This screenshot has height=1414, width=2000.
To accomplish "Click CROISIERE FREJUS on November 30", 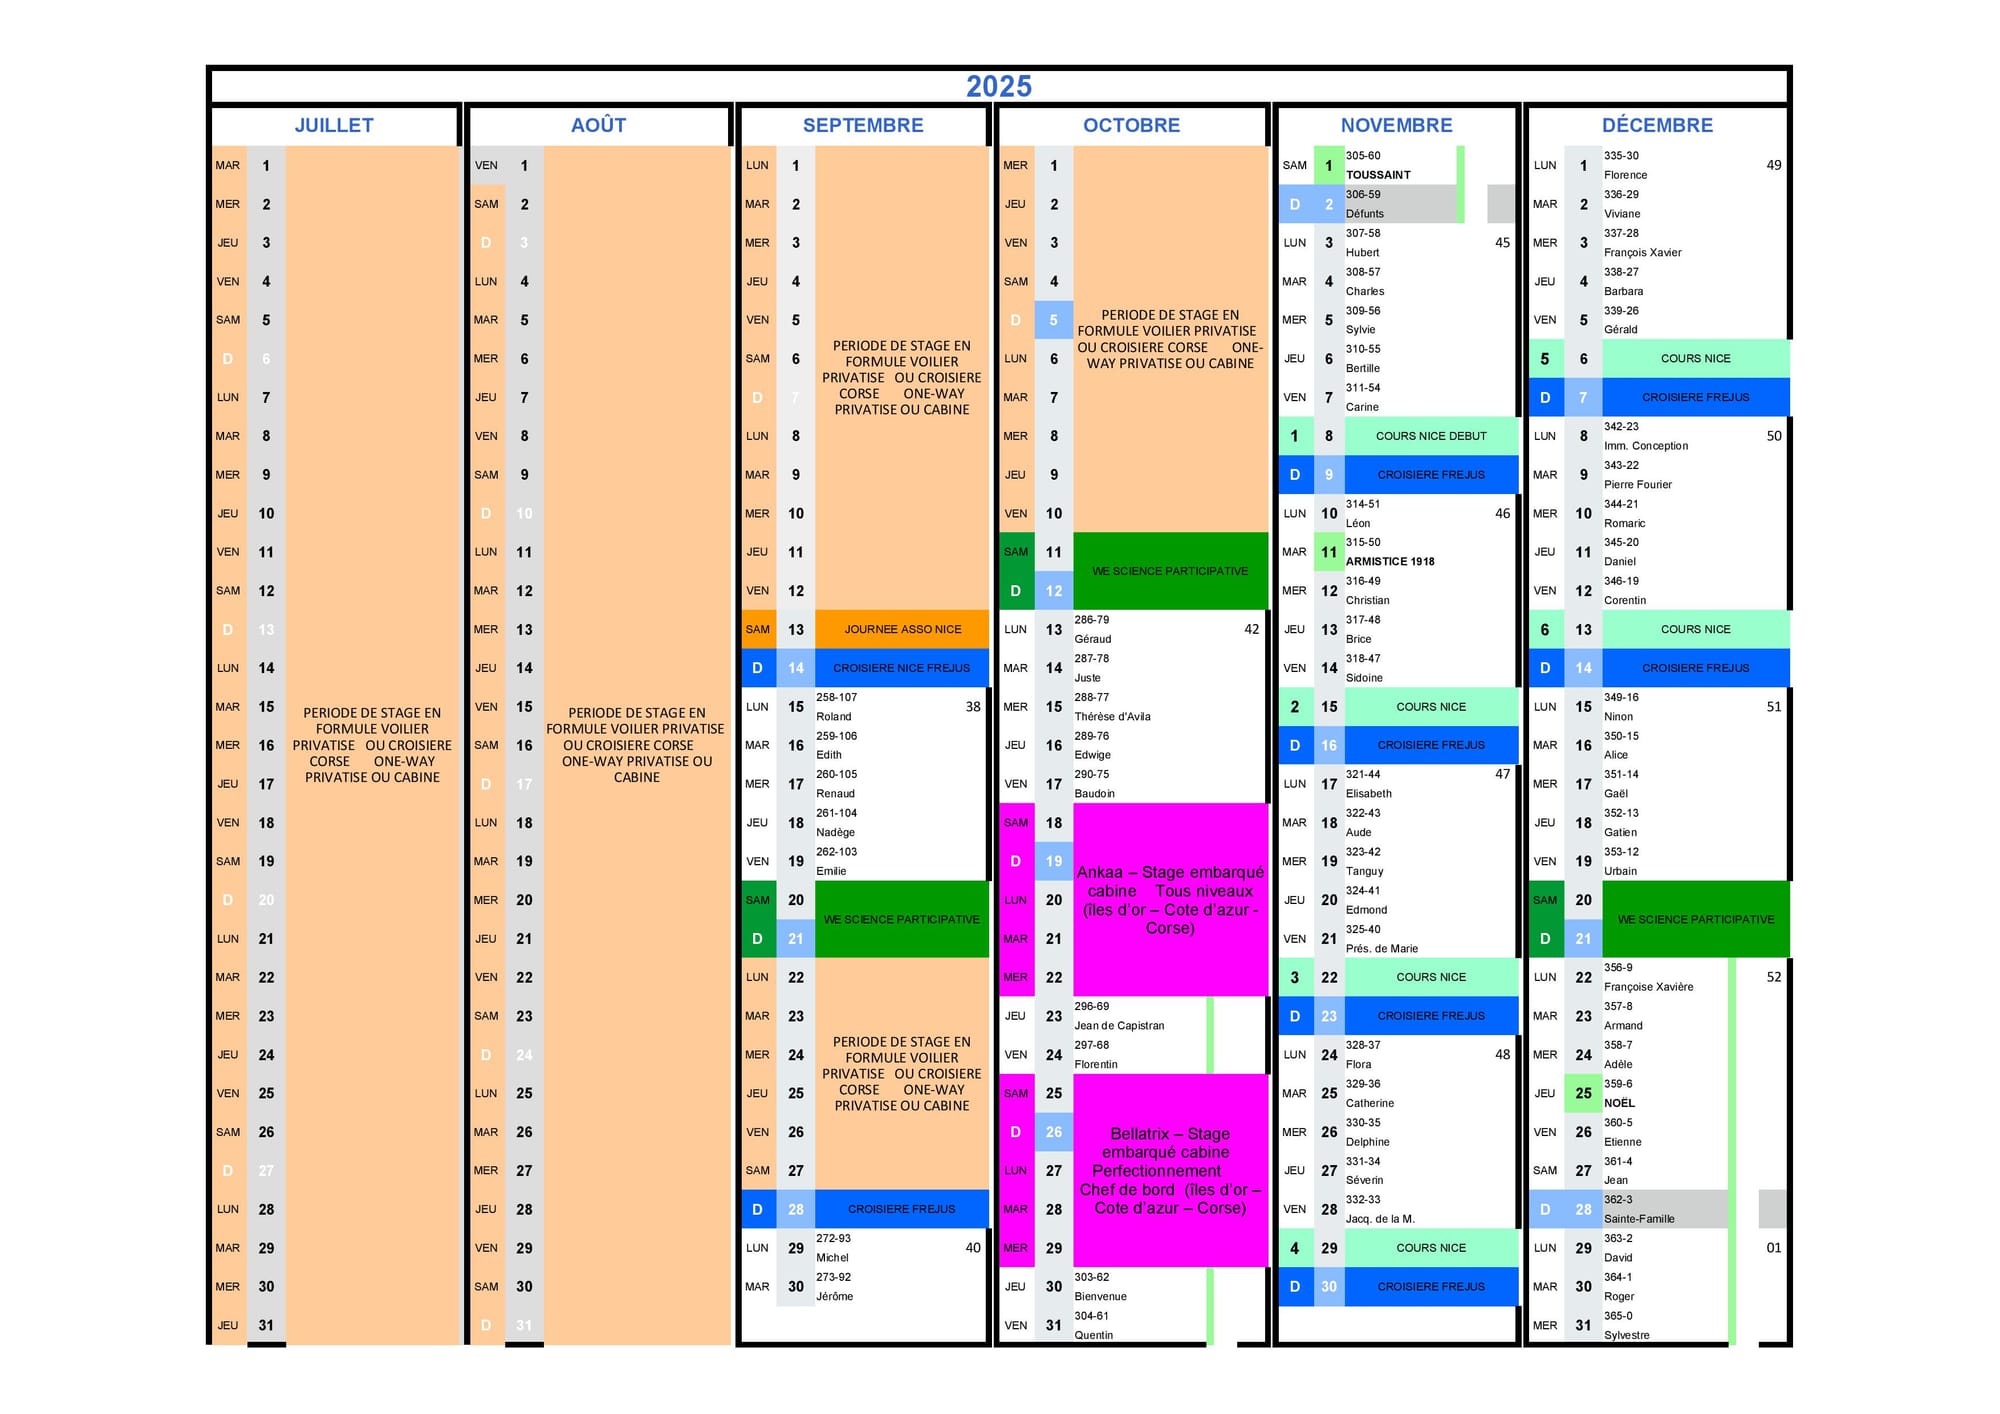I will (x=1430, y=1287).
